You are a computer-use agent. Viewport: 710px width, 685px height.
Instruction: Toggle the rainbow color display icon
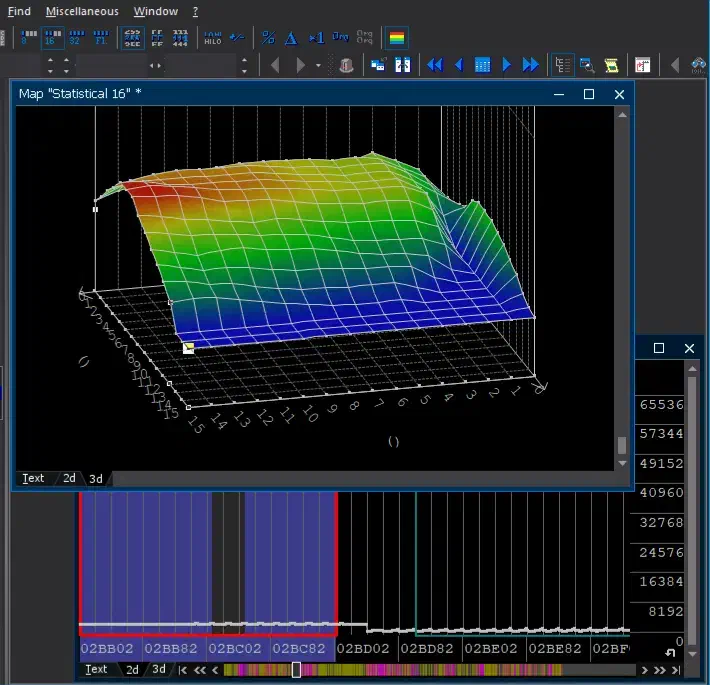coord(397,38)
